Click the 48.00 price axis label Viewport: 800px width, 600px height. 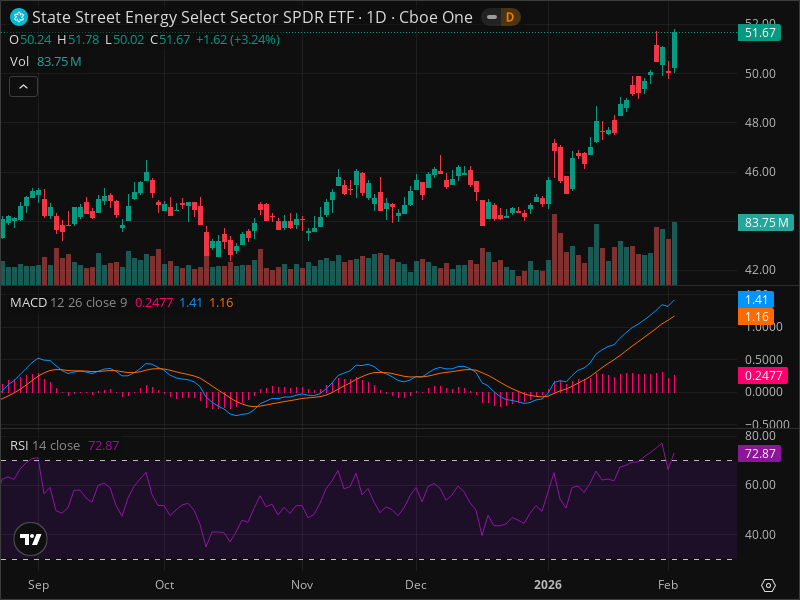point(760,123)
